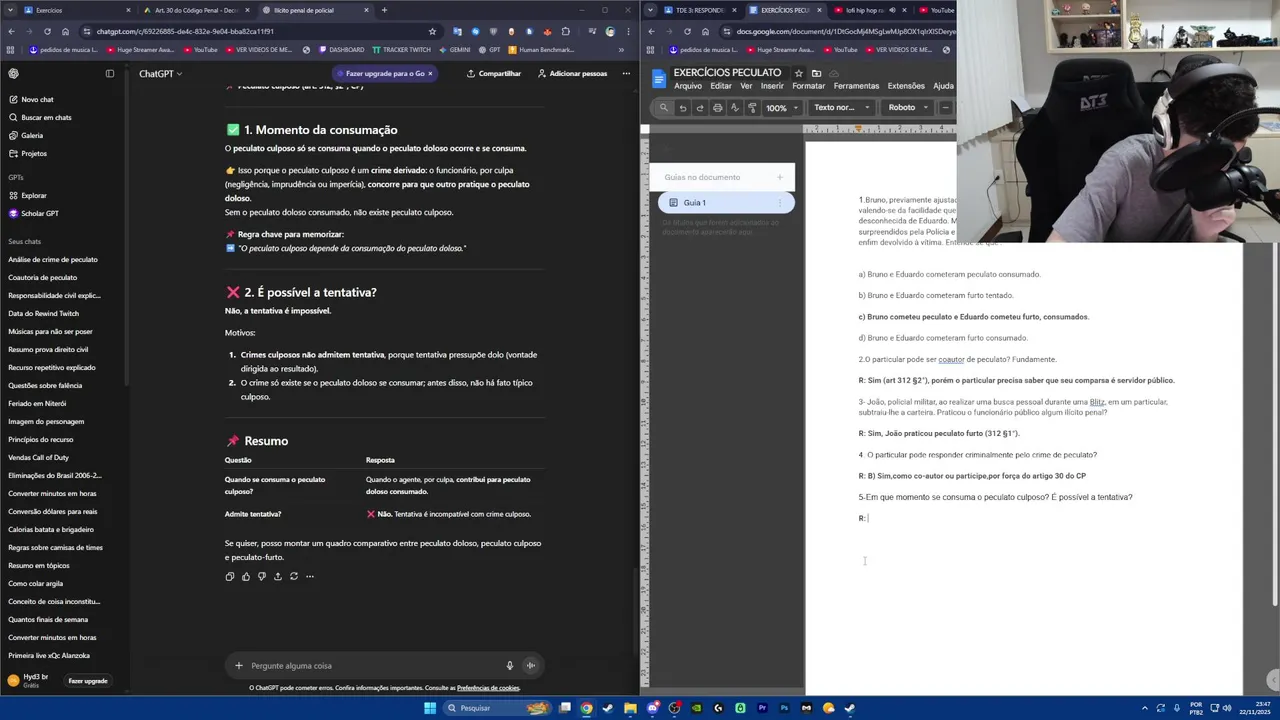This screenshot has width=1280, height=720.
Task: Click the voice dictation microphone in ChatGPT
Action: pos(510,666)
